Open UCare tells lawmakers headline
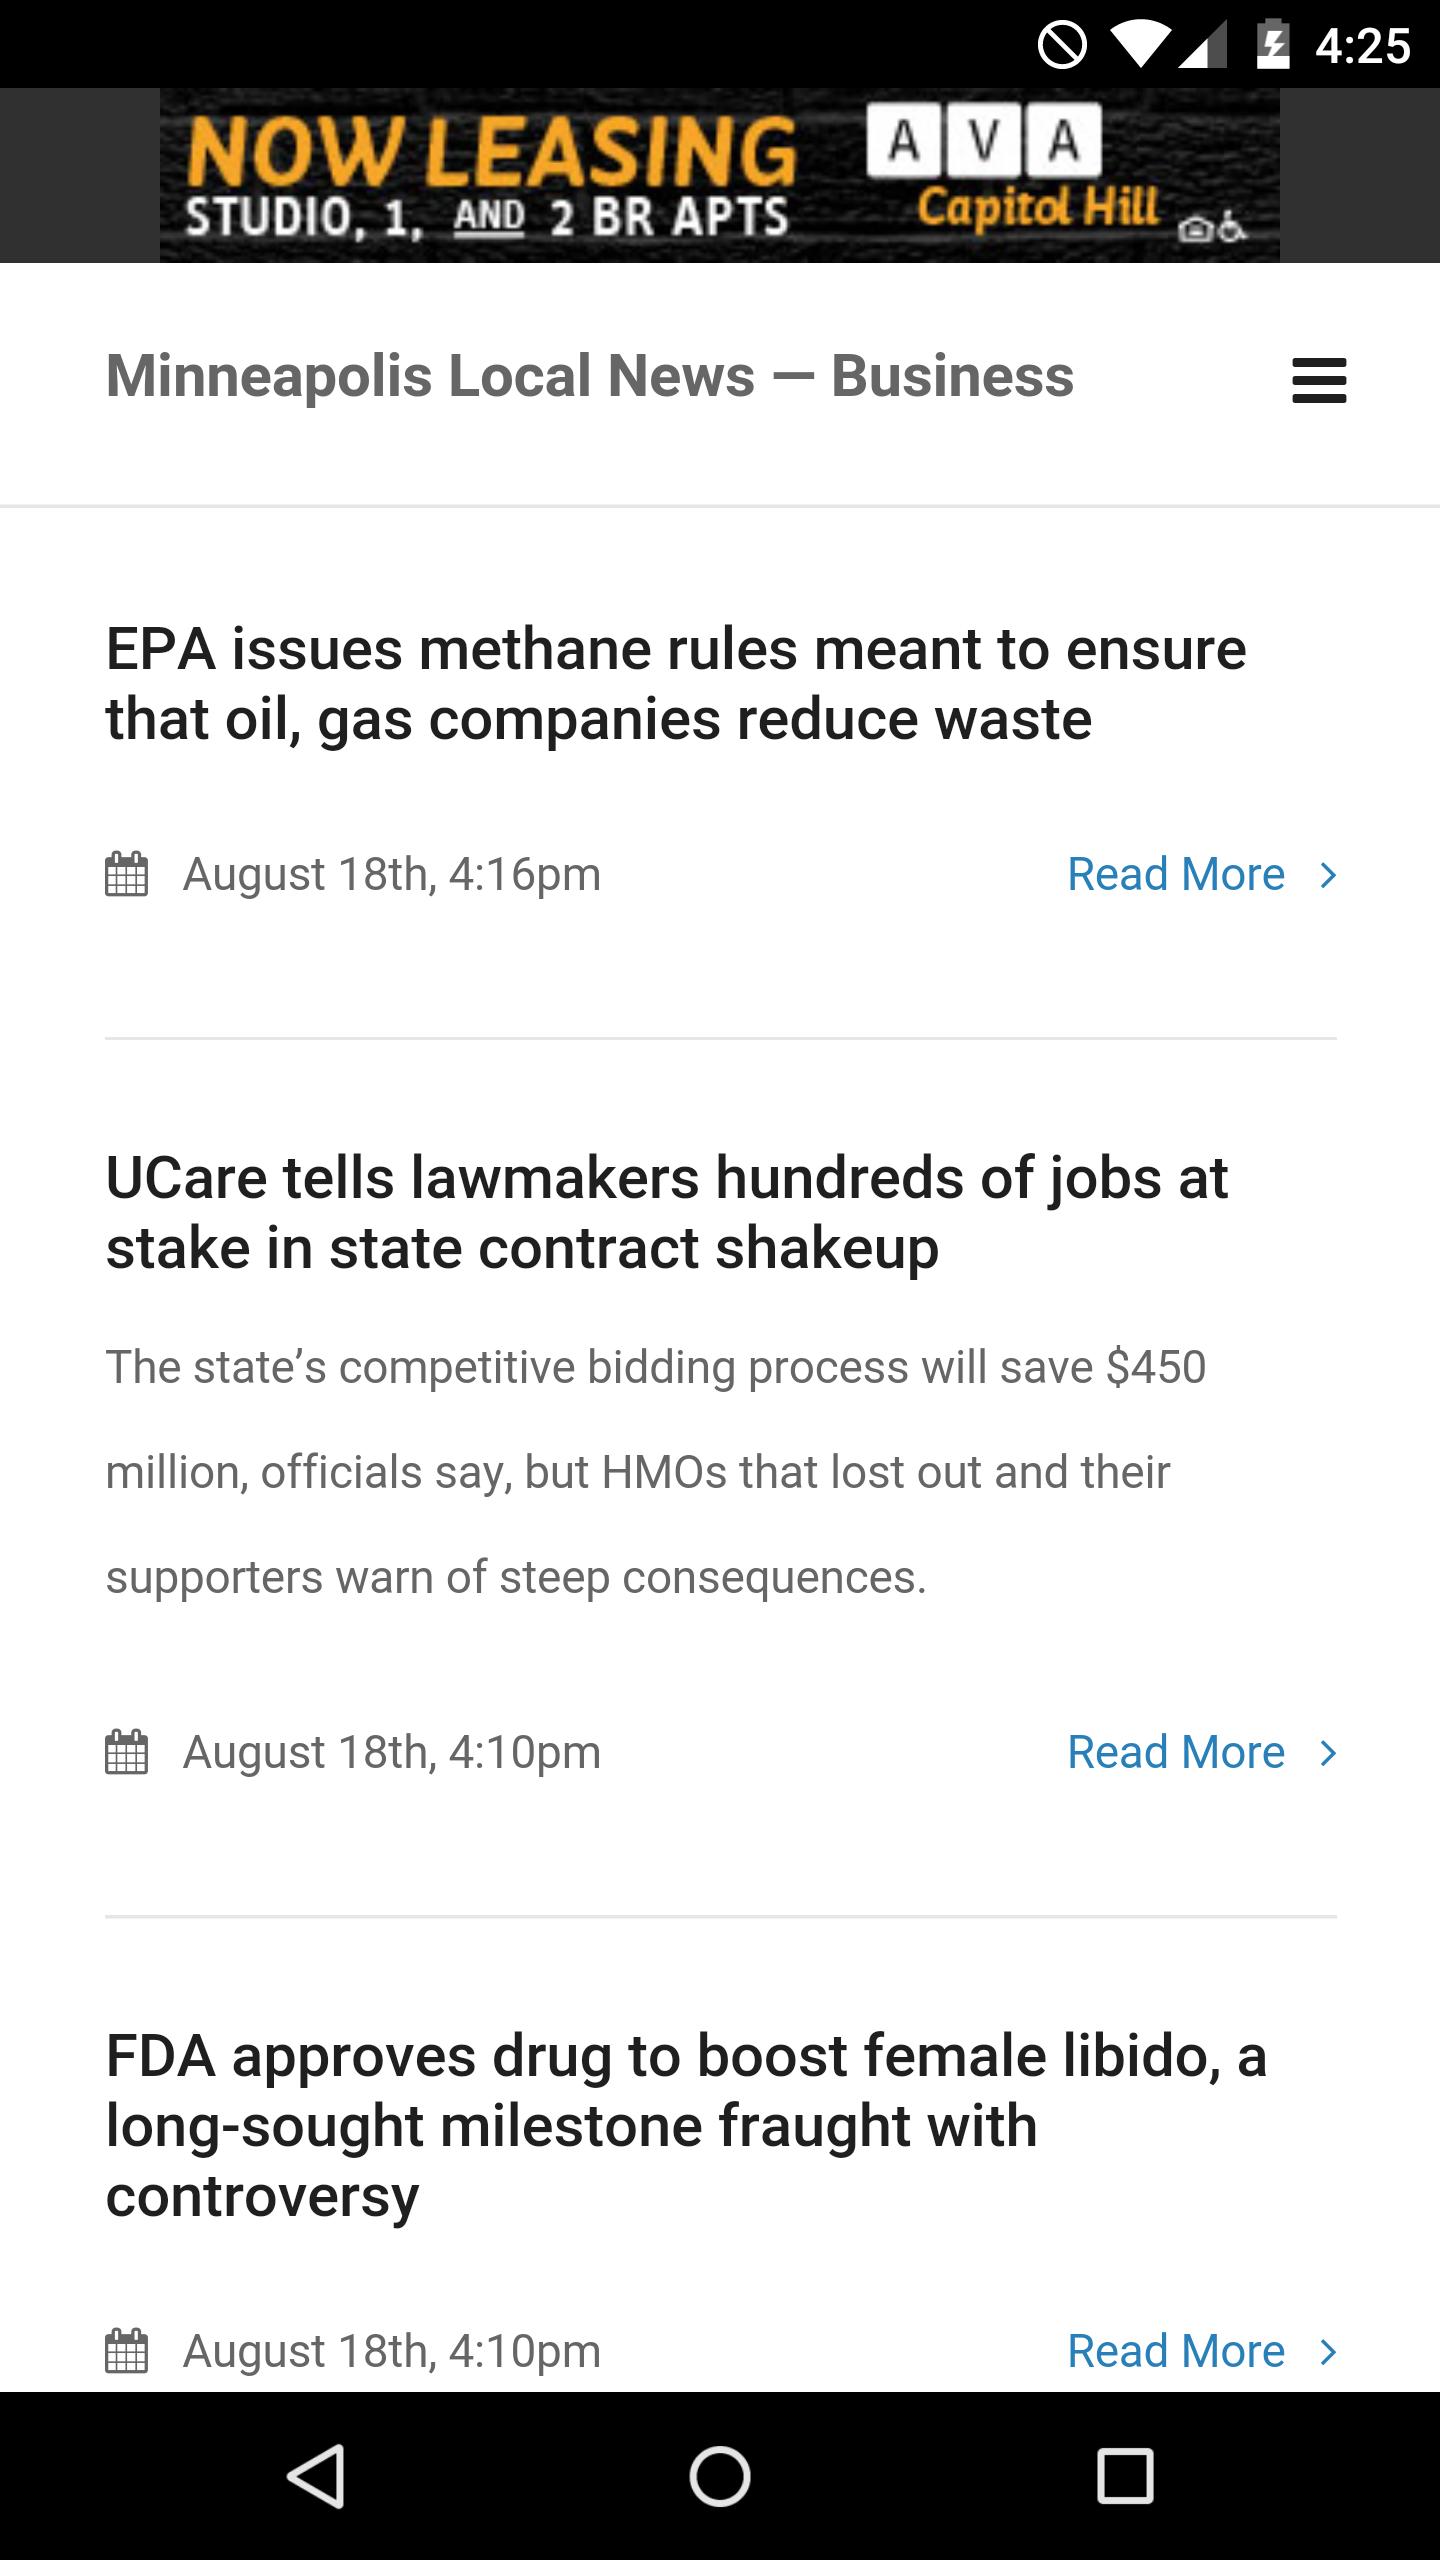Viewport: 1440px width, 2560px height. coord(667,1212)
